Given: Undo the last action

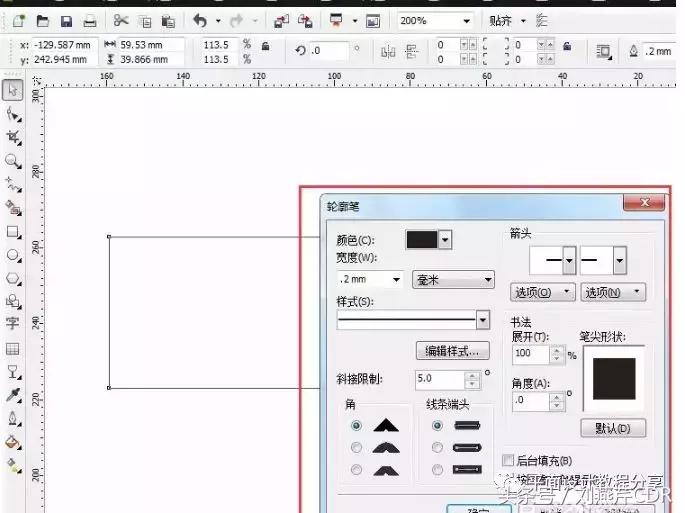Looking at the screenshot, I should point(200,21).
